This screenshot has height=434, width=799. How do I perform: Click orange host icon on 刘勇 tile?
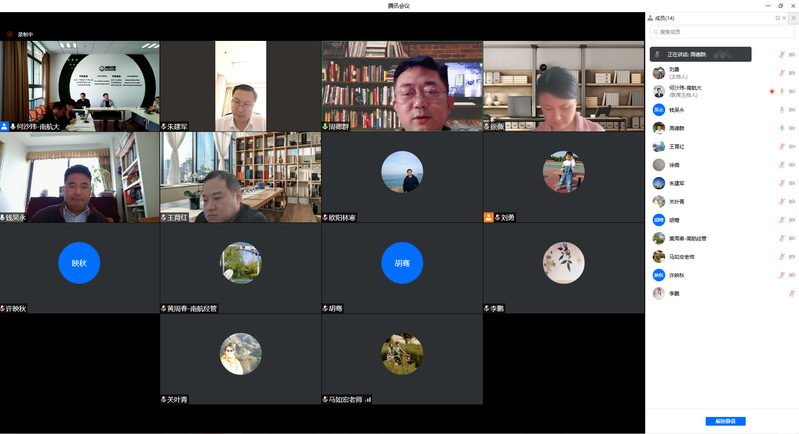[x=489, y=217]
